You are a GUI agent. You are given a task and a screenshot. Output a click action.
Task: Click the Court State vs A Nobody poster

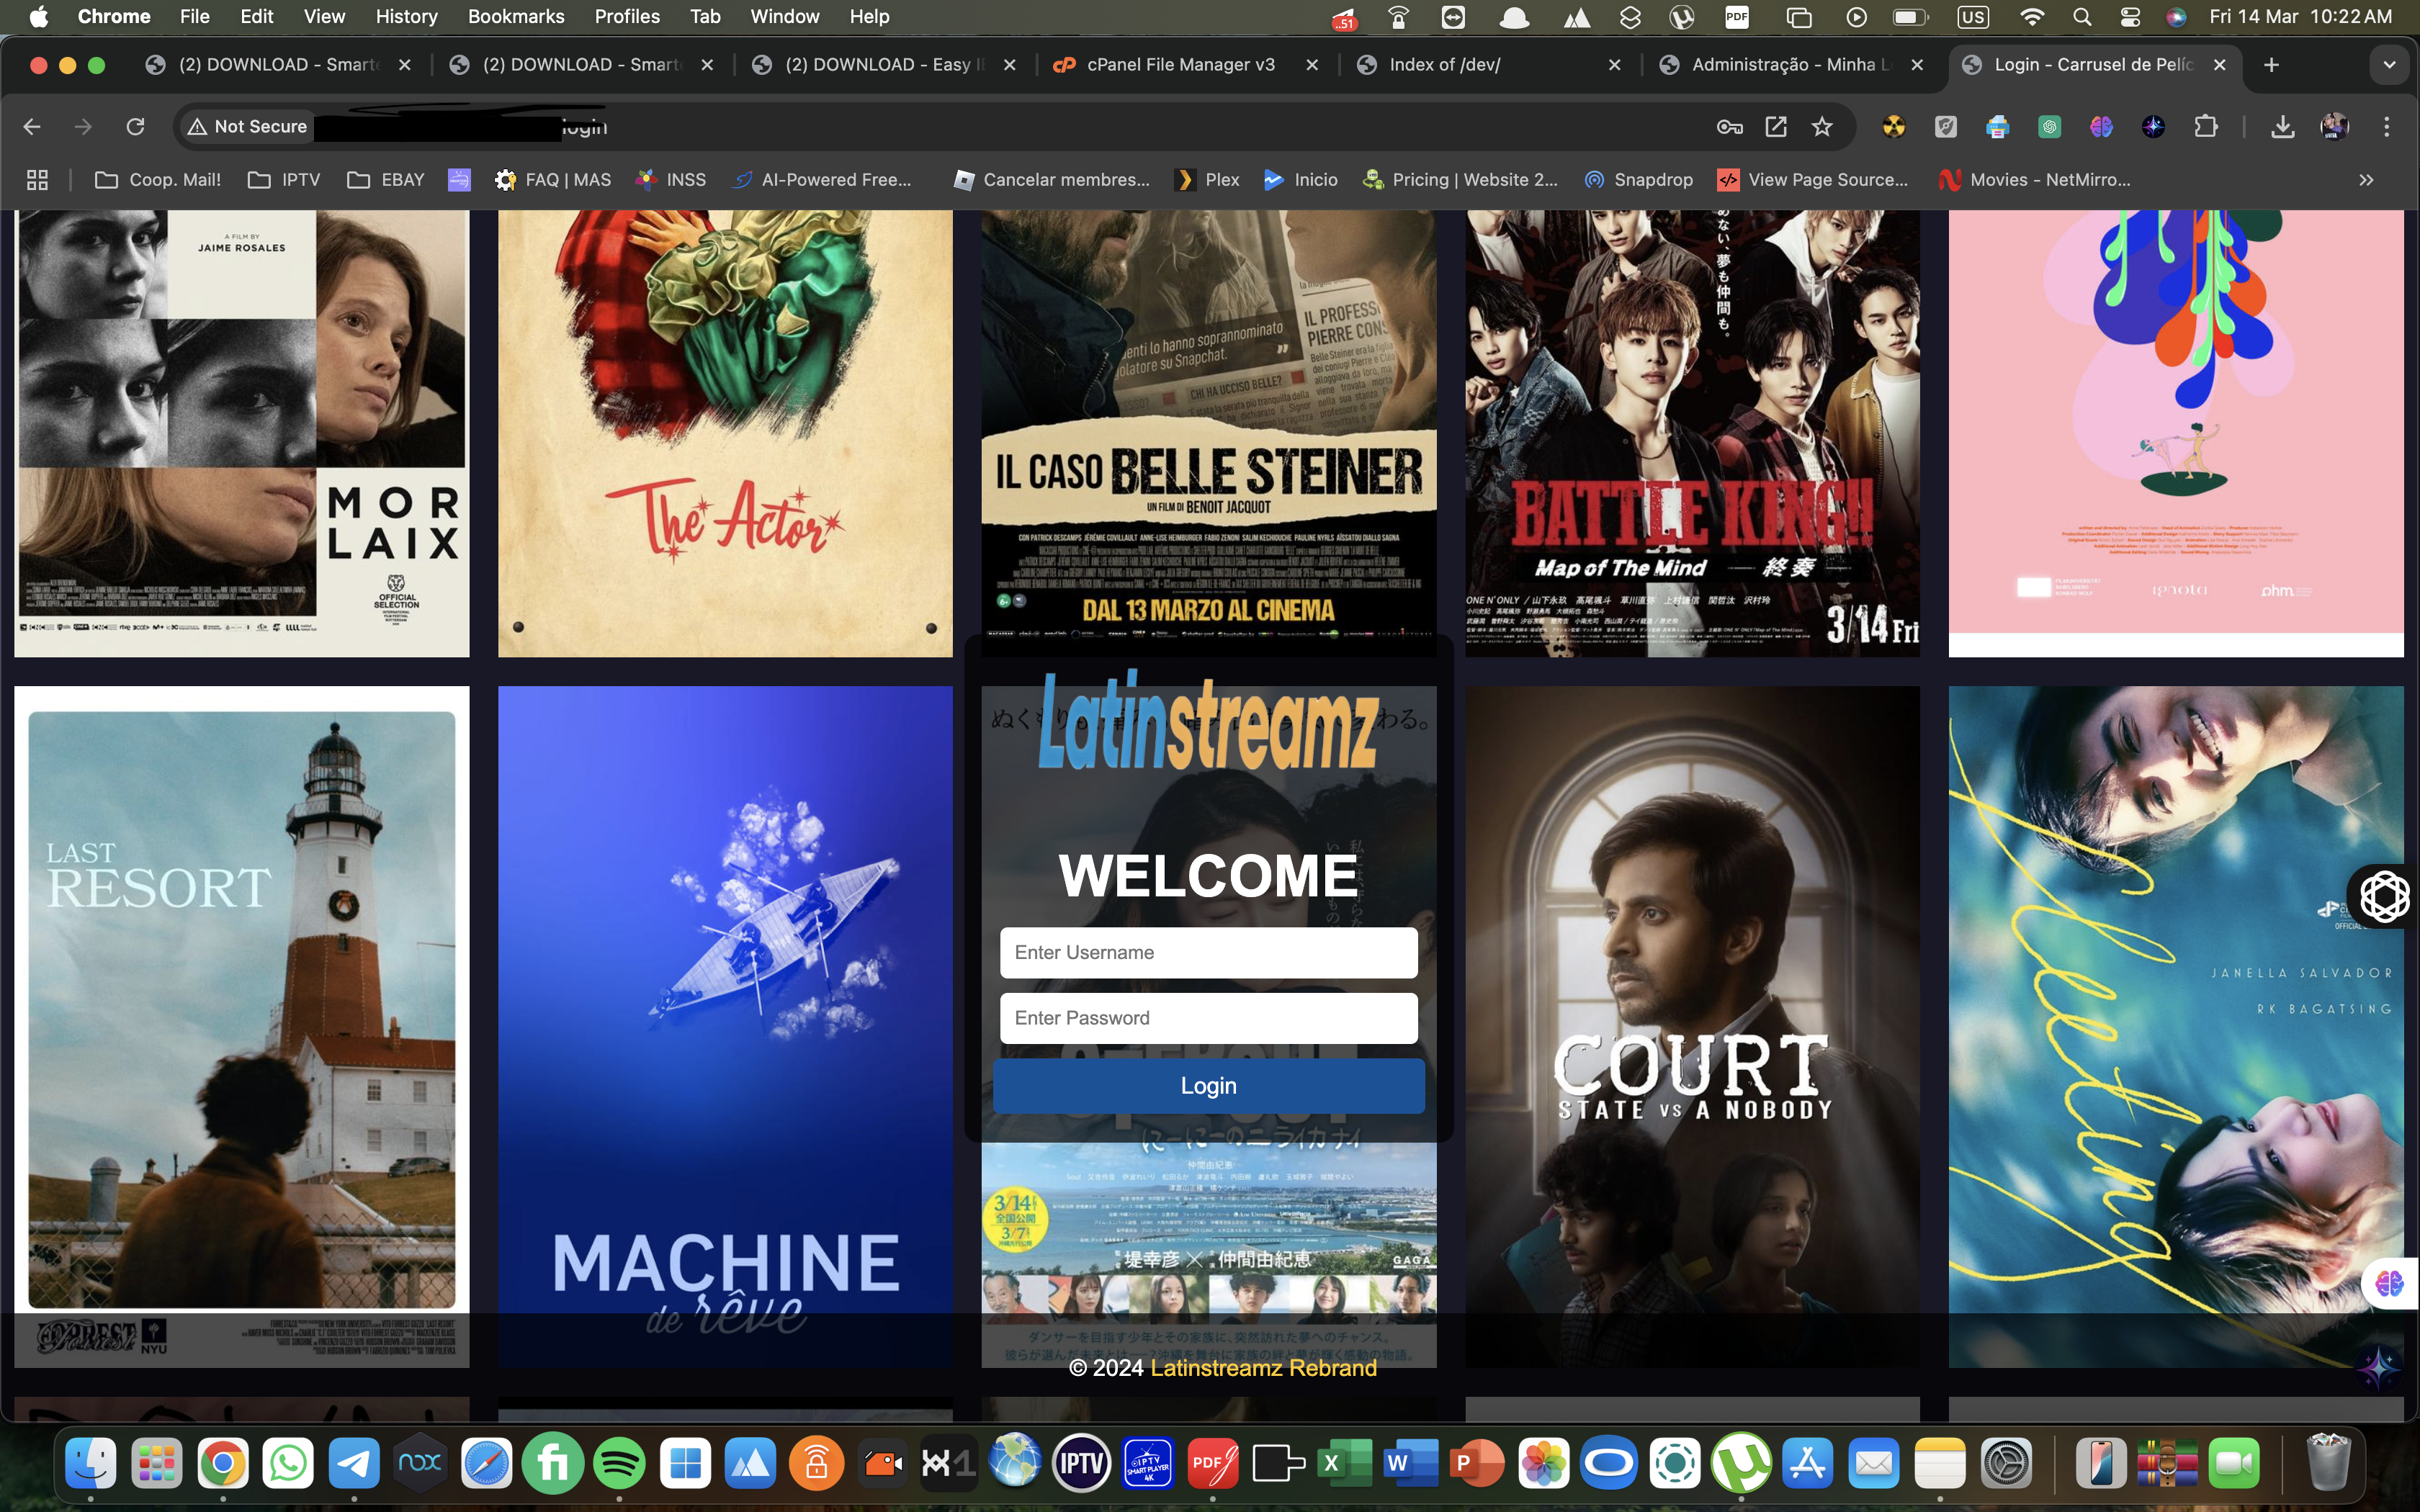pyautogui.click(x=1692, y=1025)
